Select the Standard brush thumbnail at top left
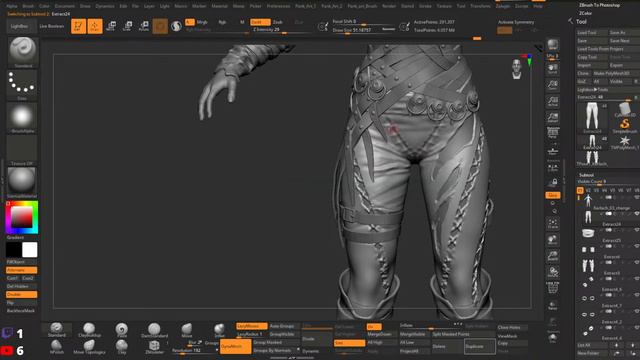This screenshot has width=640, height=360. point(22,52)
